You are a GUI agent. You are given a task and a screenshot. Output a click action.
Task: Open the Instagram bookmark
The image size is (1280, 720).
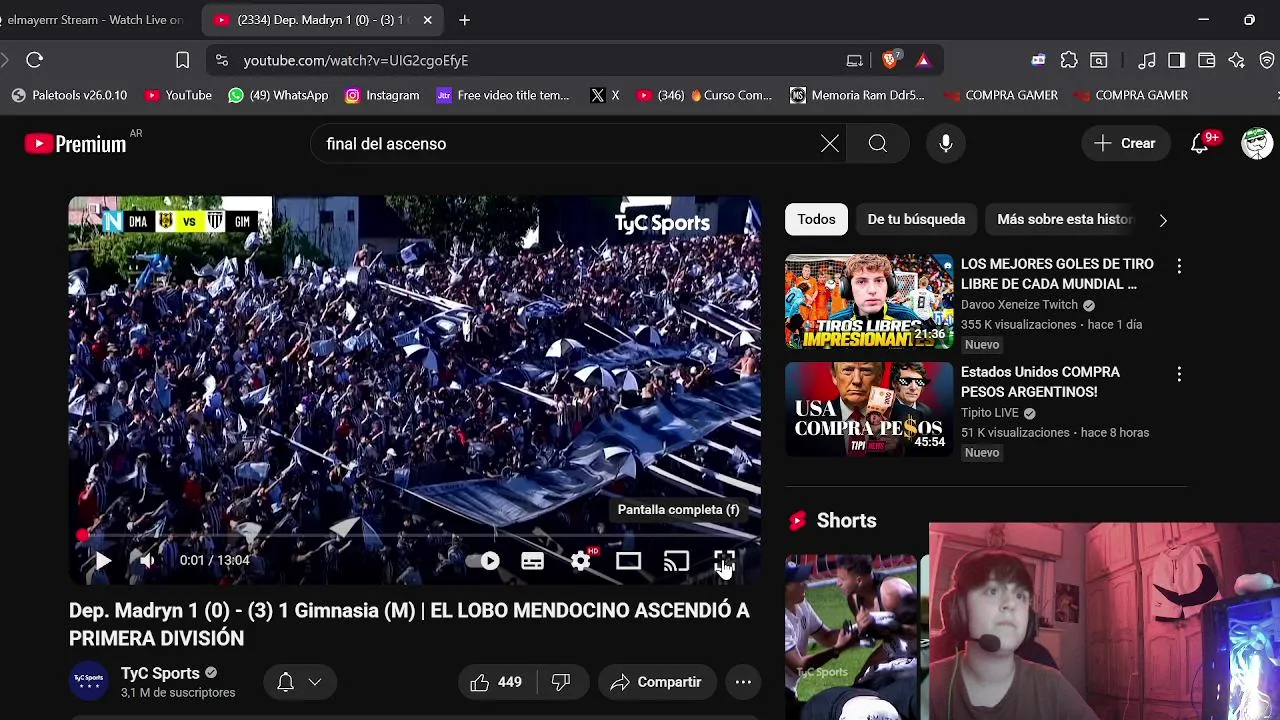[382, 95]
